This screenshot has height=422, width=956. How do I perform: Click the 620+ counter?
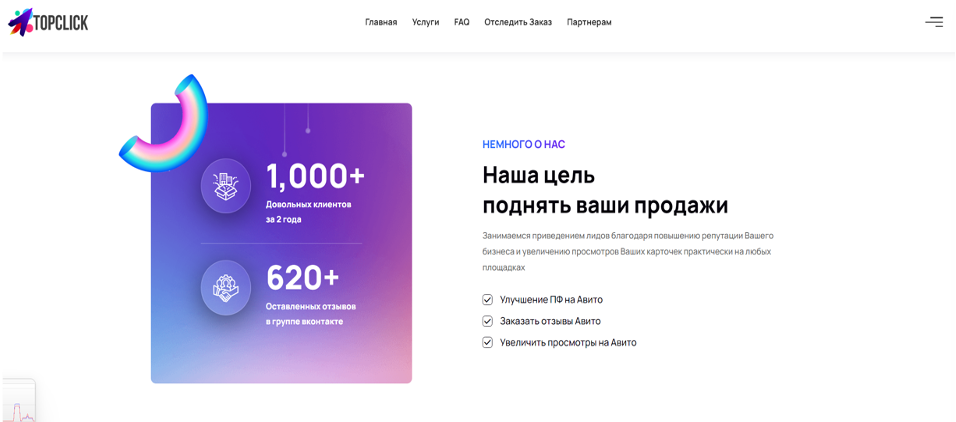coord(302,278)
